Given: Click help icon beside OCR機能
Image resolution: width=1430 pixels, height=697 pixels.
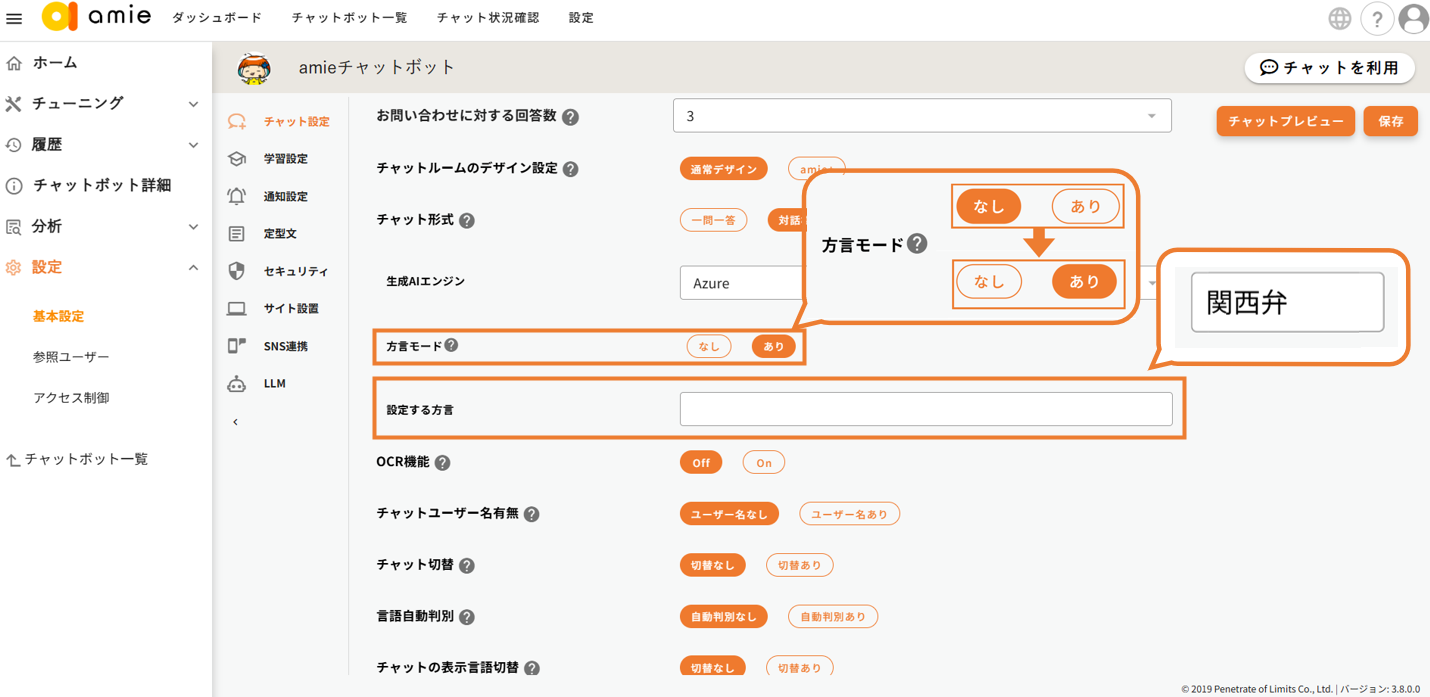Looking at the screenshot, I should coord(442,463).
